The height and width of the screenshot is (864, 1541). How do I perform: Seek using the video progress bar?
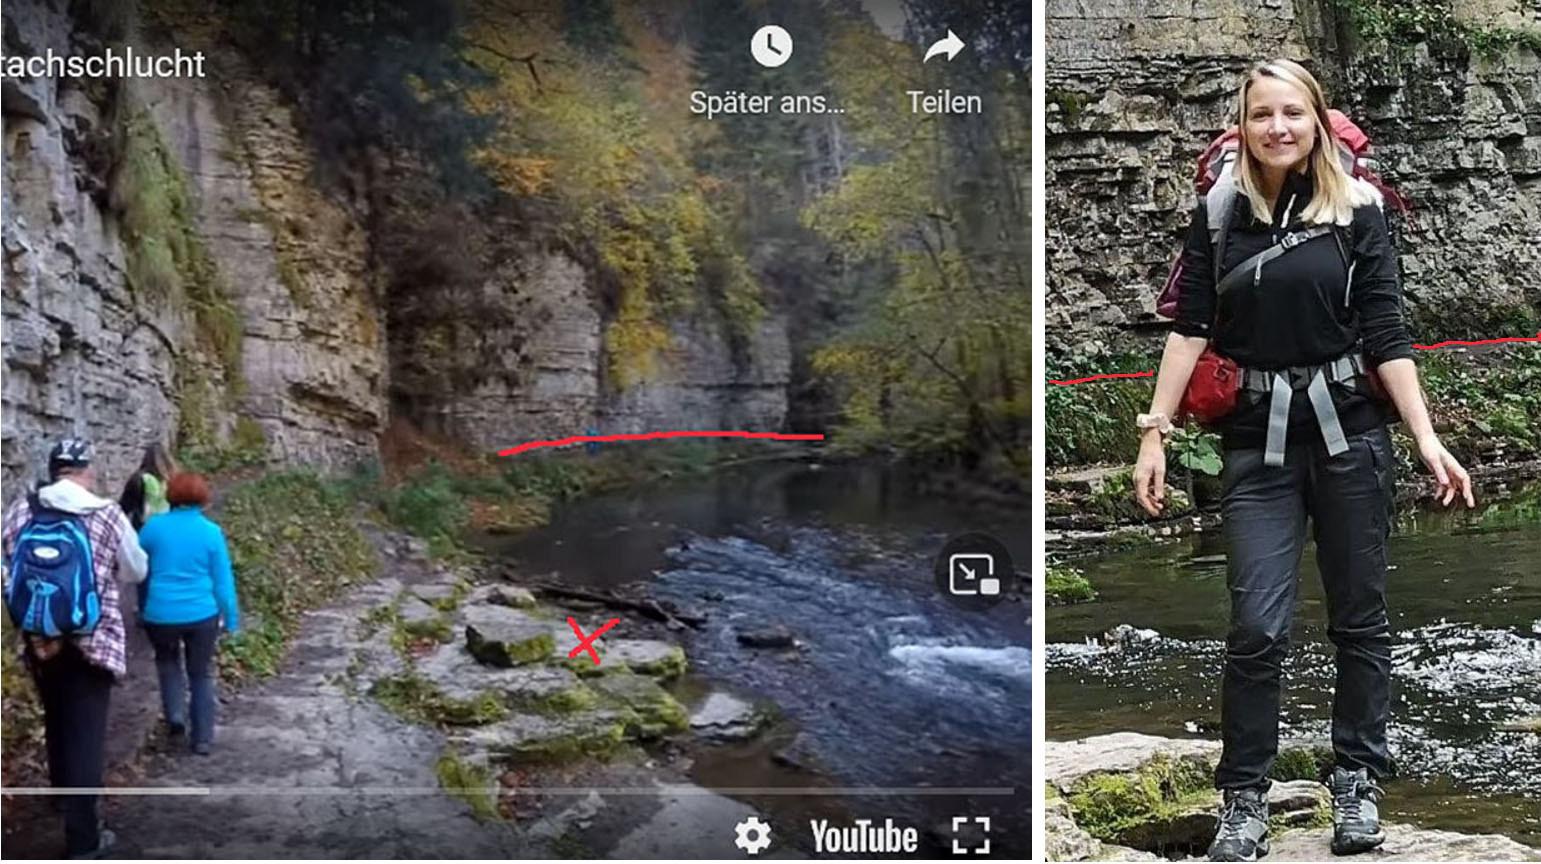[508, 790]
